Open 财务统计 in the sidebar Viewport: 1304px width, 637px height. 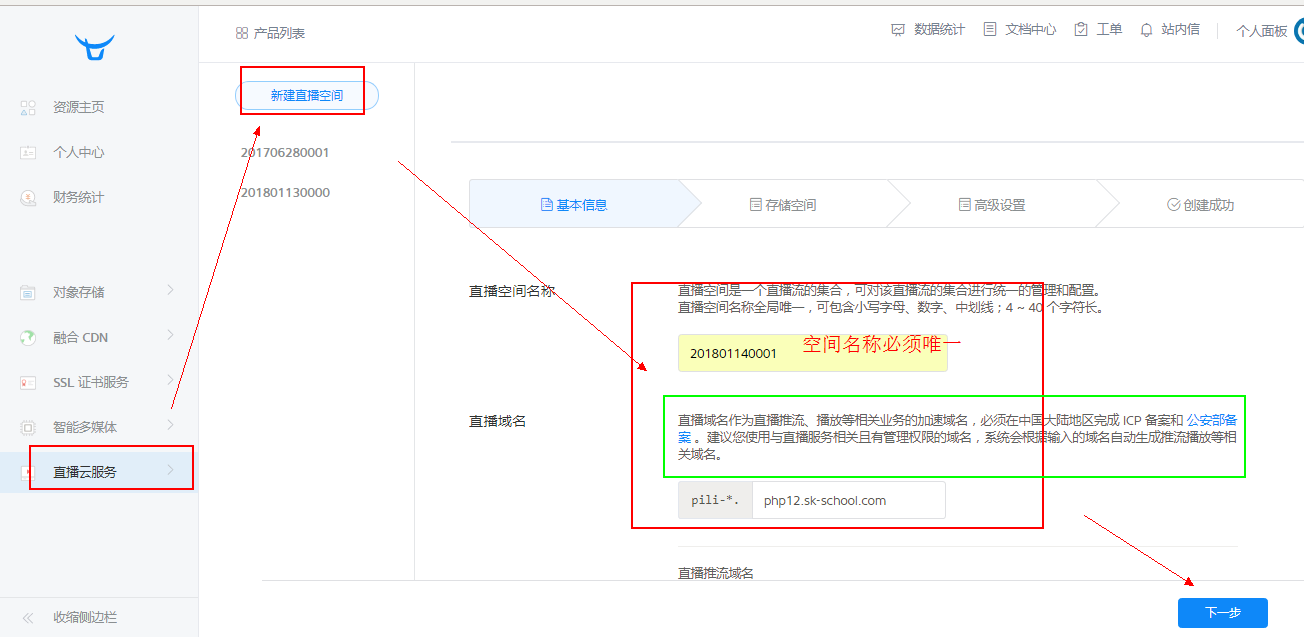point(78,197)
